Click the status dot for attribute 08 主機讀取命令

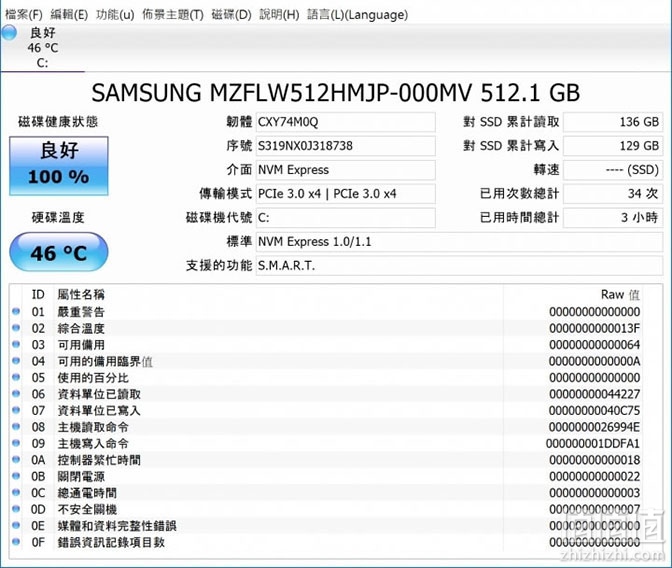[16, 427]
